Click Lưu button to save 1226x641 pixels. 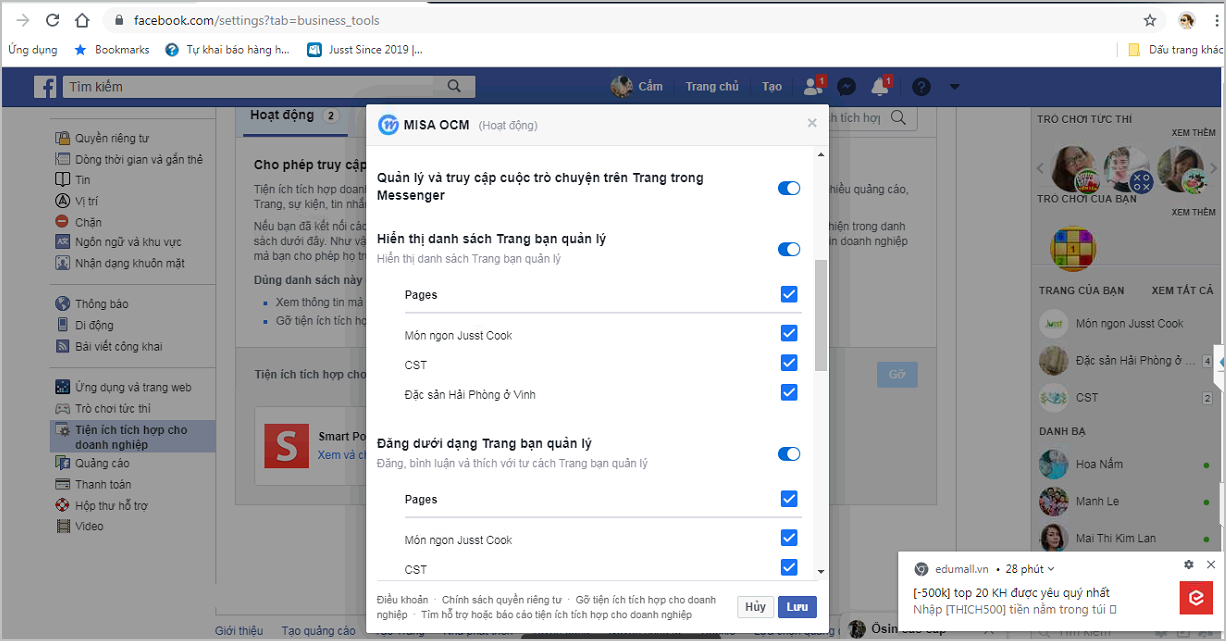point(797,607)
